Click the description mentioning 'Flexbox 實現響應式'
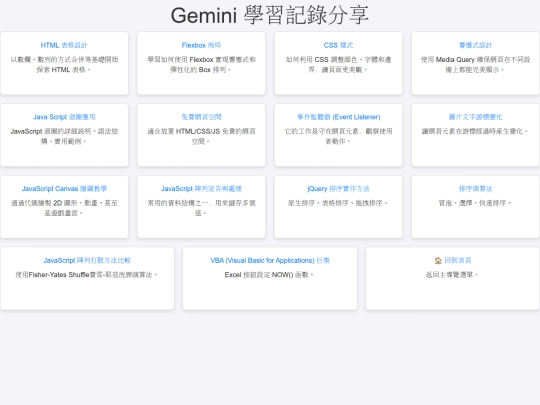540x405 pixels. click(x=201, y=64)
